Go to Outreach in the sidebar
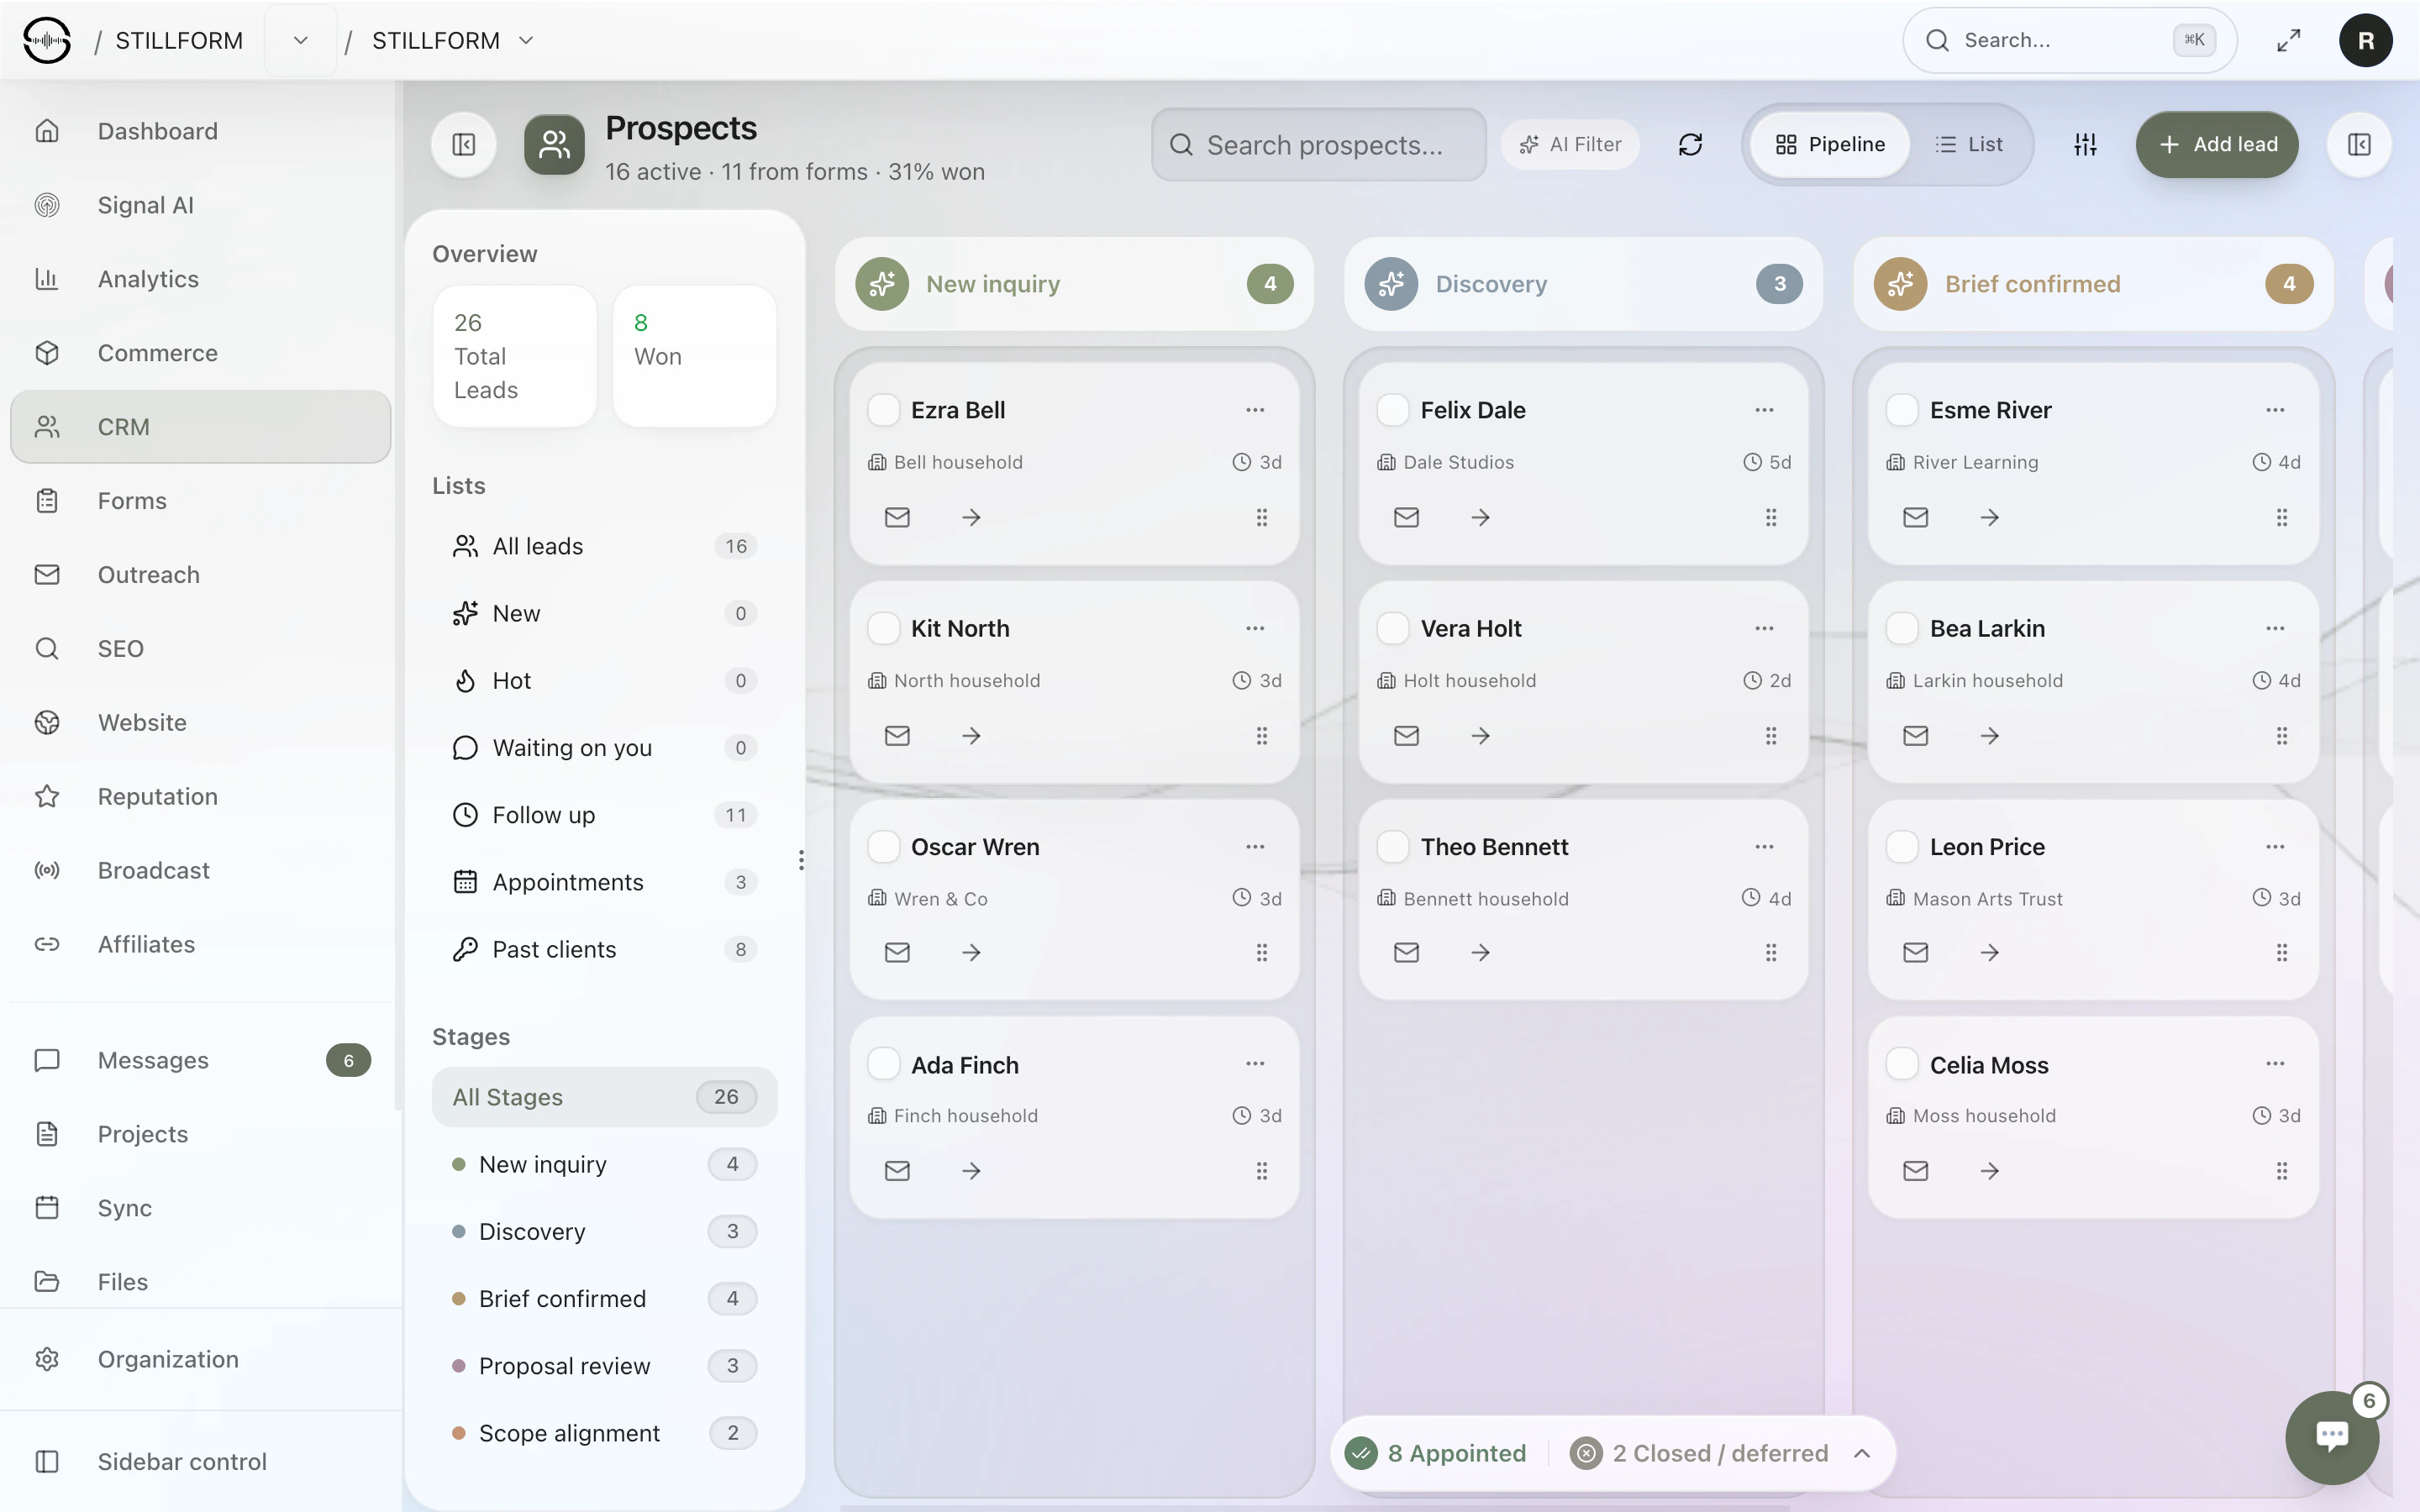 pos(201,575)
